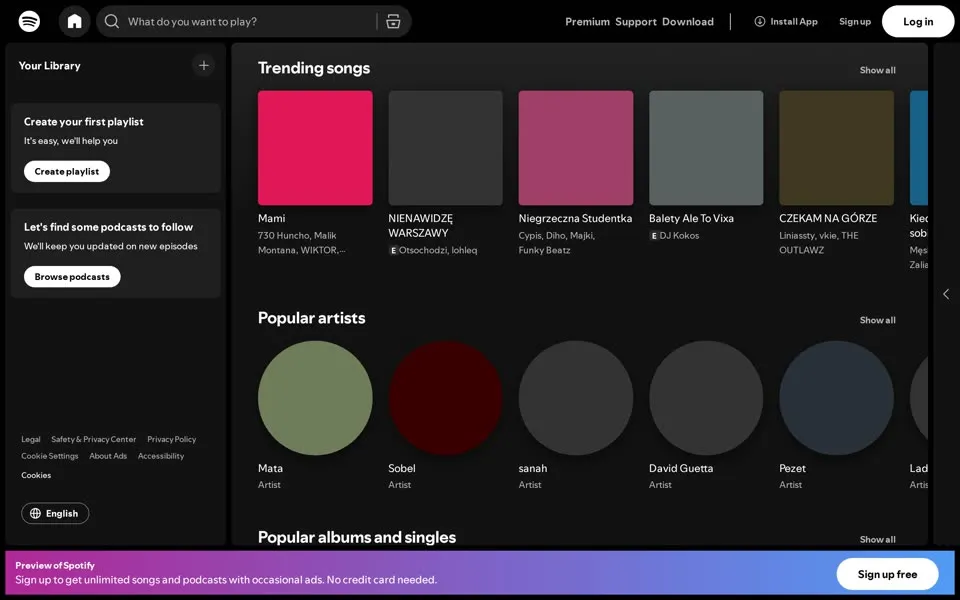This screenshot has height=600, width=960.
Task: Click Browse podcasts button
Action: click(x=72, y=277)
